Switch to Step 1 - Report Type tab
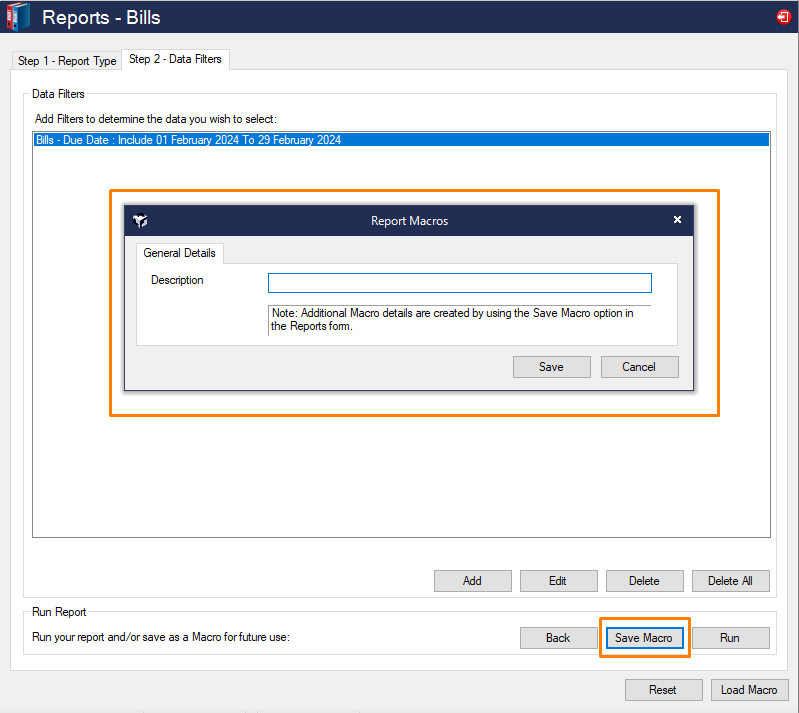Viewport: 799px width, 713px height. click(x=67, y=61)
